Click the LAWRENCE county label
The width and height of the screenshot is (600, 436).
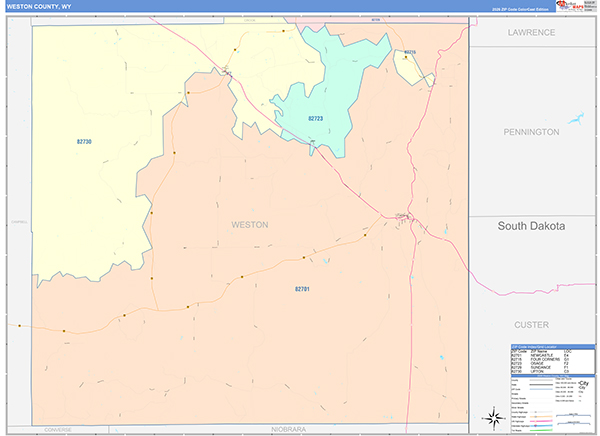[x=532, y=33]
